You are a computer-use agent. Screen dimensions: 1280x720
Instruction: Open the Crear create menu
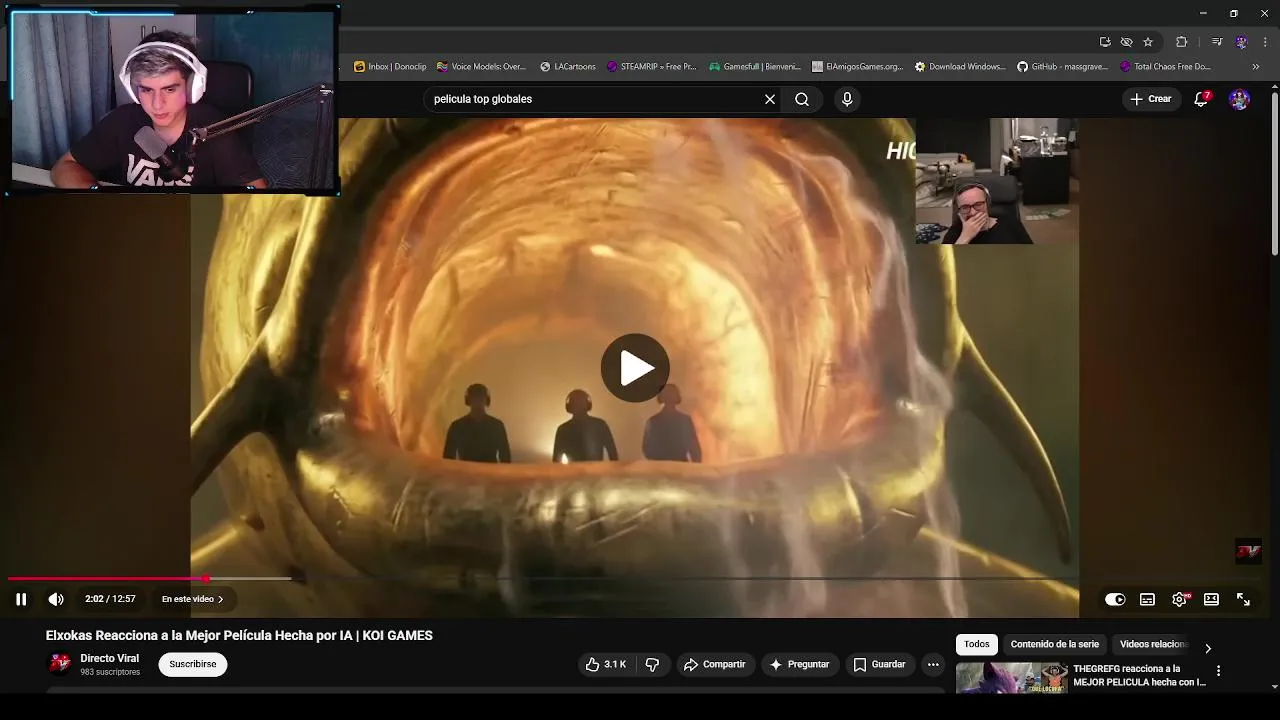tap(1150, 99)
